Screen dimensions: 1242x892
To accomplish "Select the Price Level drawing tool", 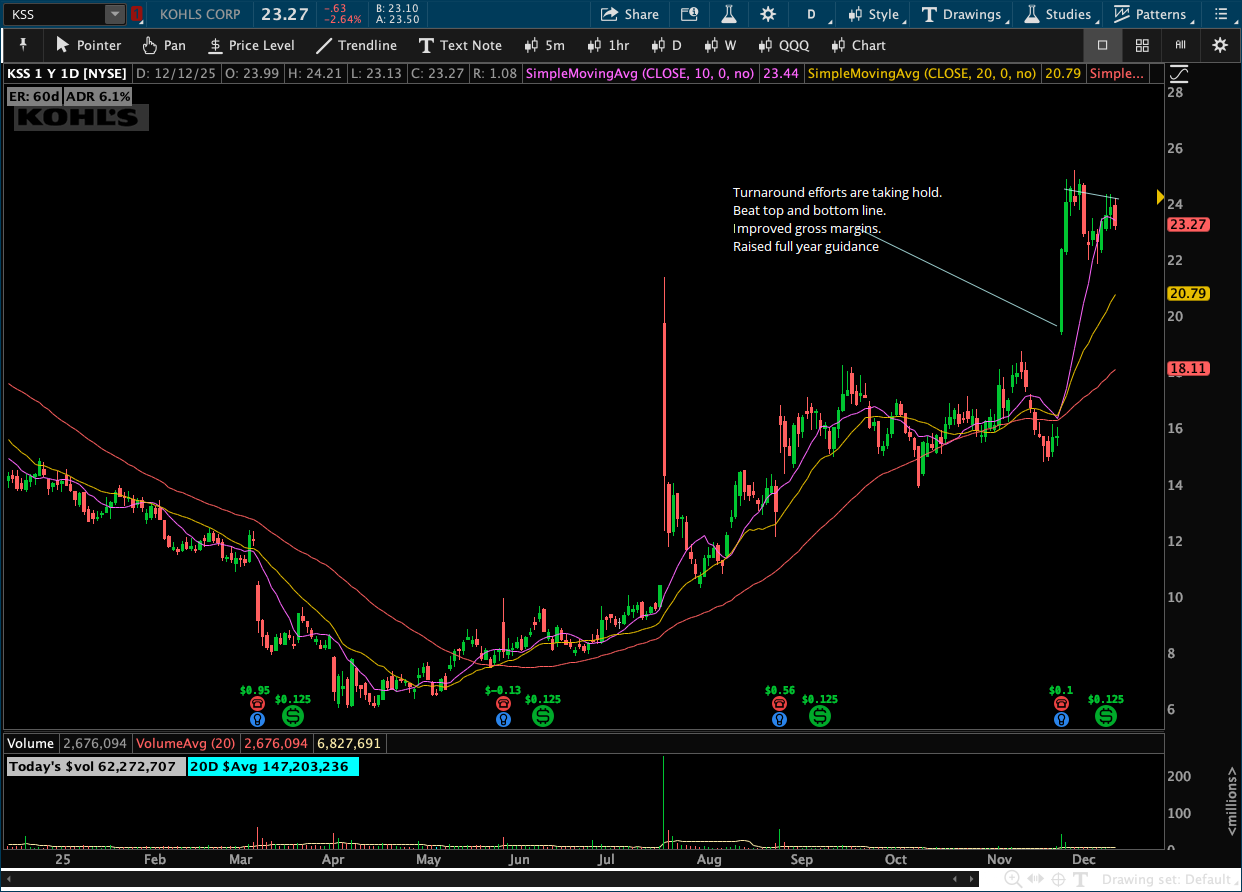I will pos(251,45).
